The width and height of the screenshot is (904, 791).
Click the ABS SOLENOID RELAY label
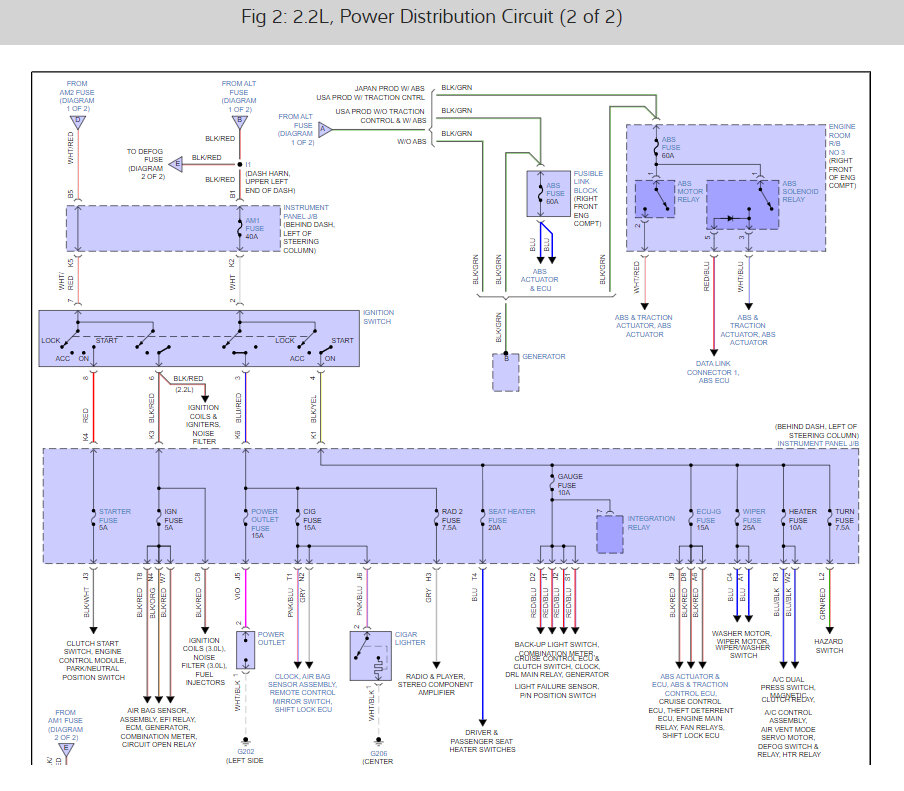[x=800, y=191]
